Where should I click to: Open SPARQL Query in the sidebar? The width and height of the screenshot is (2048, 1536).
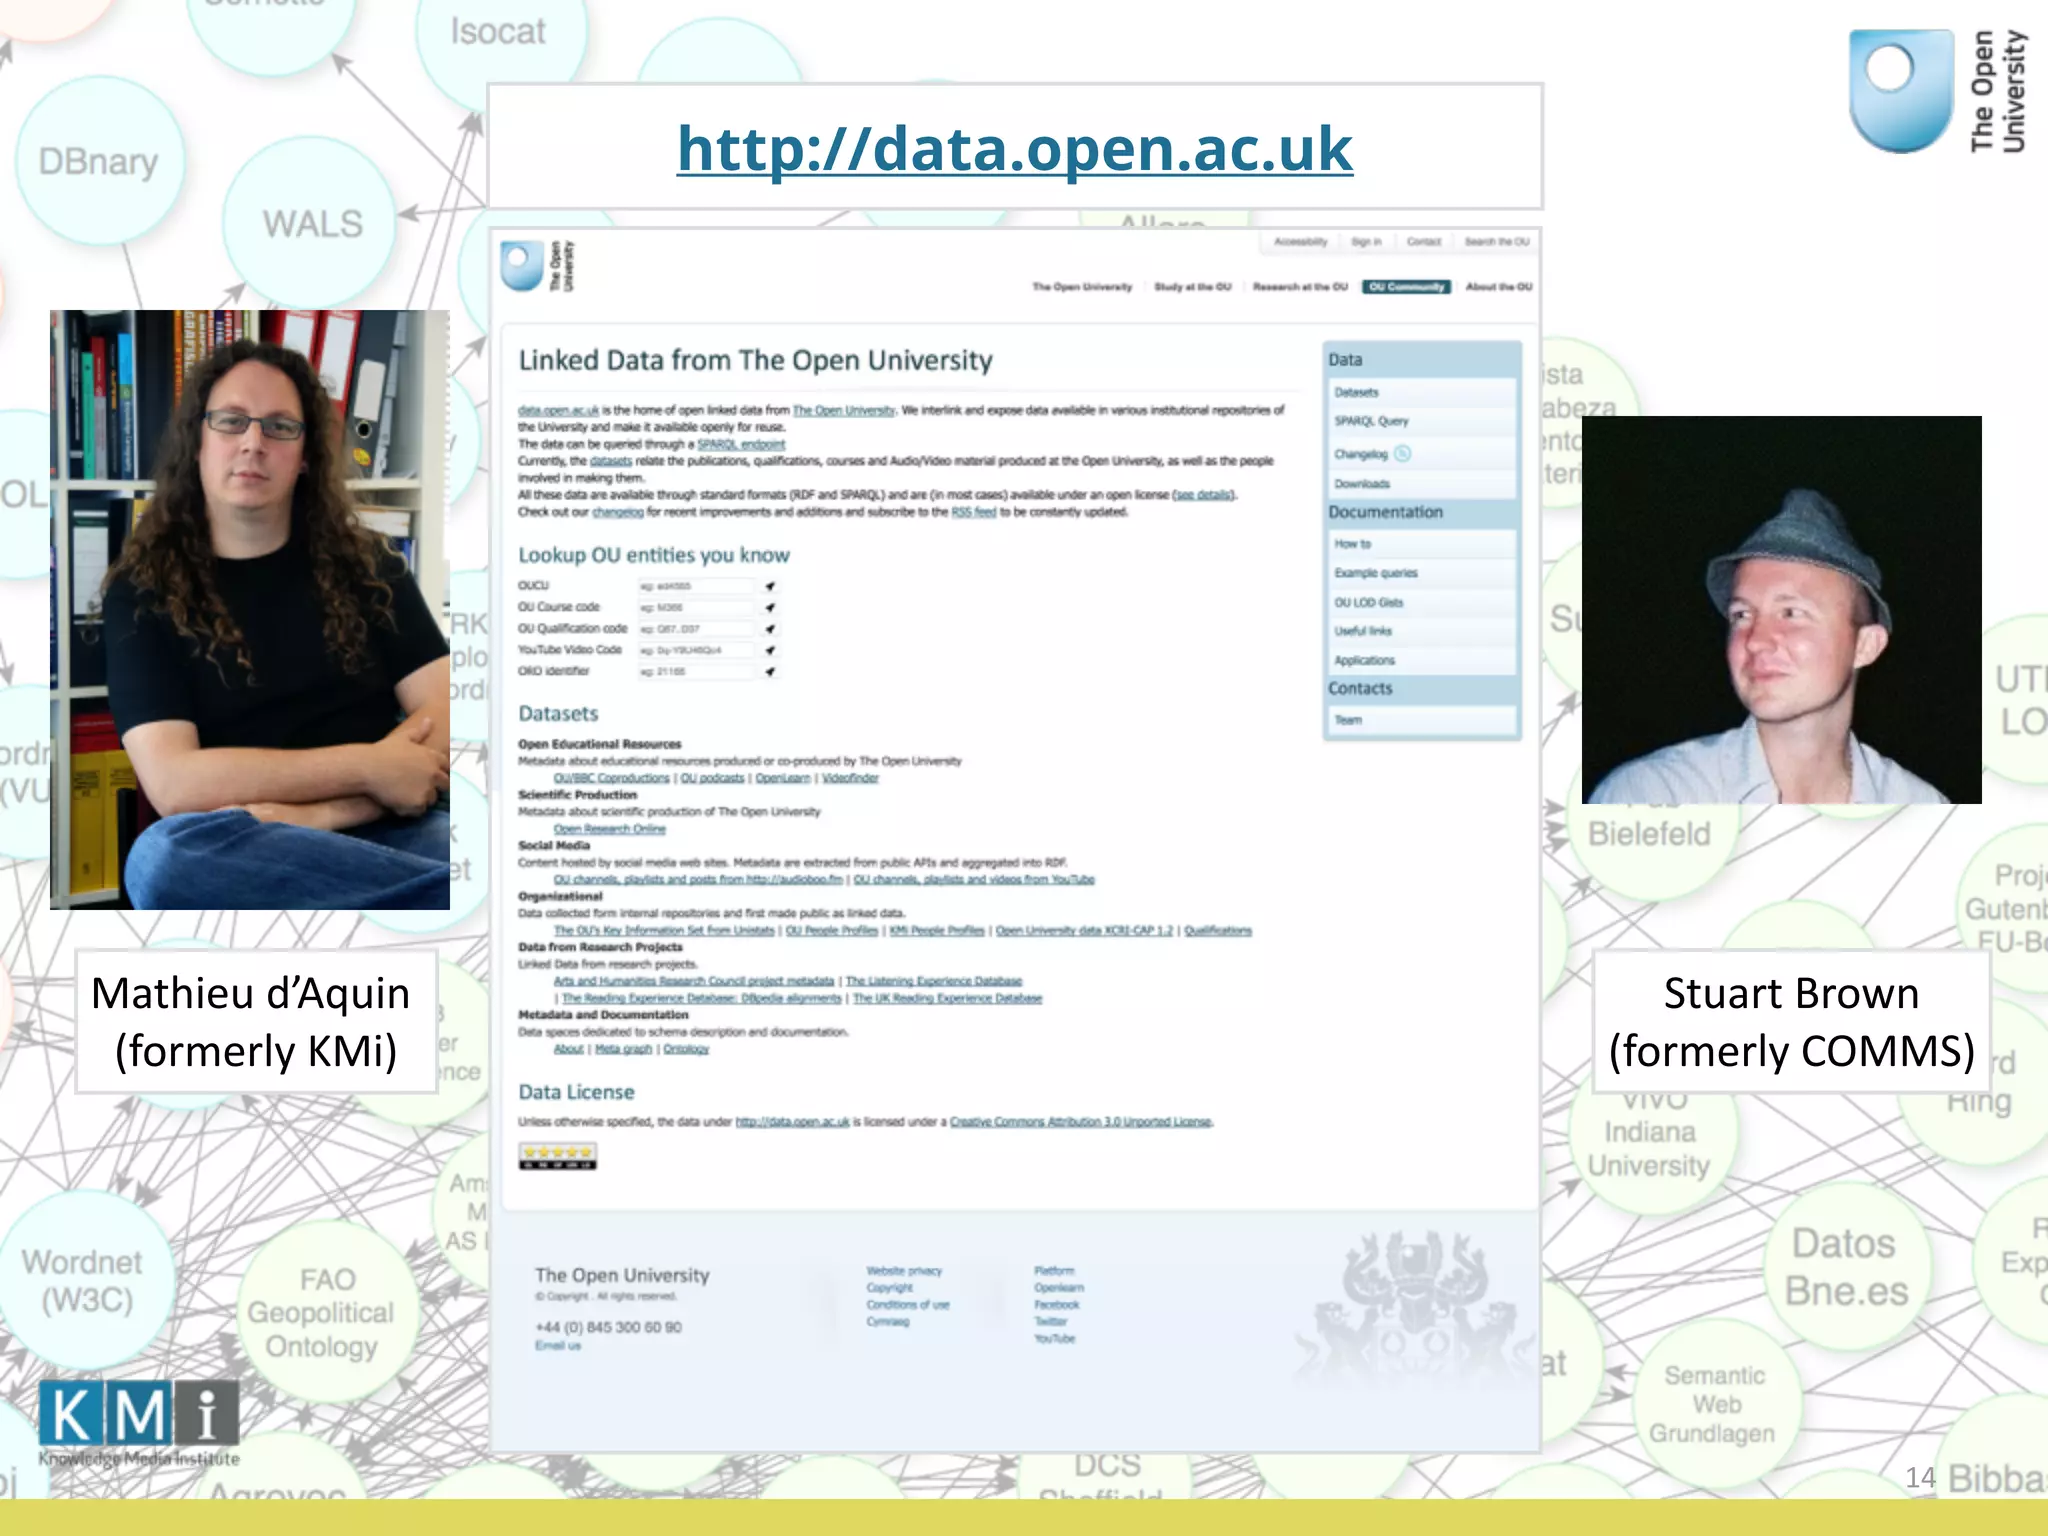1423,422
